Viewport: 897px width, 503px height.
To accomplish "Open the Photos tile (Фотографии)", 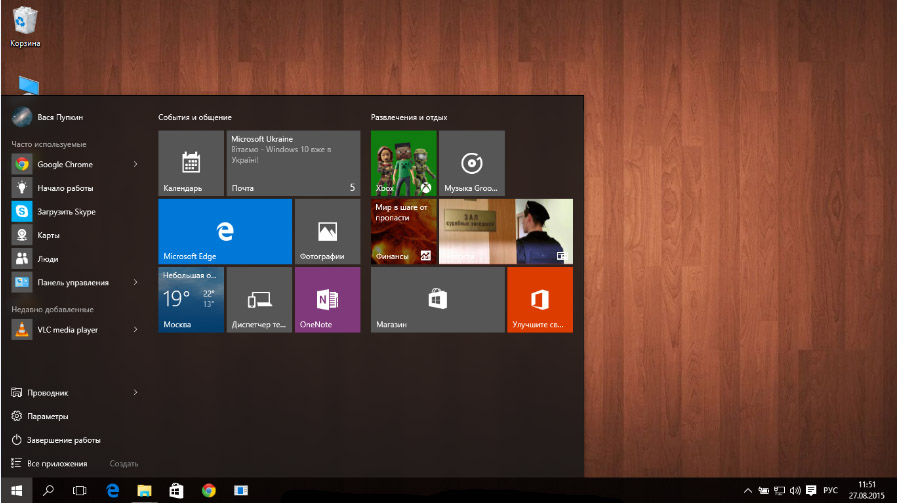I will point(327,231).
